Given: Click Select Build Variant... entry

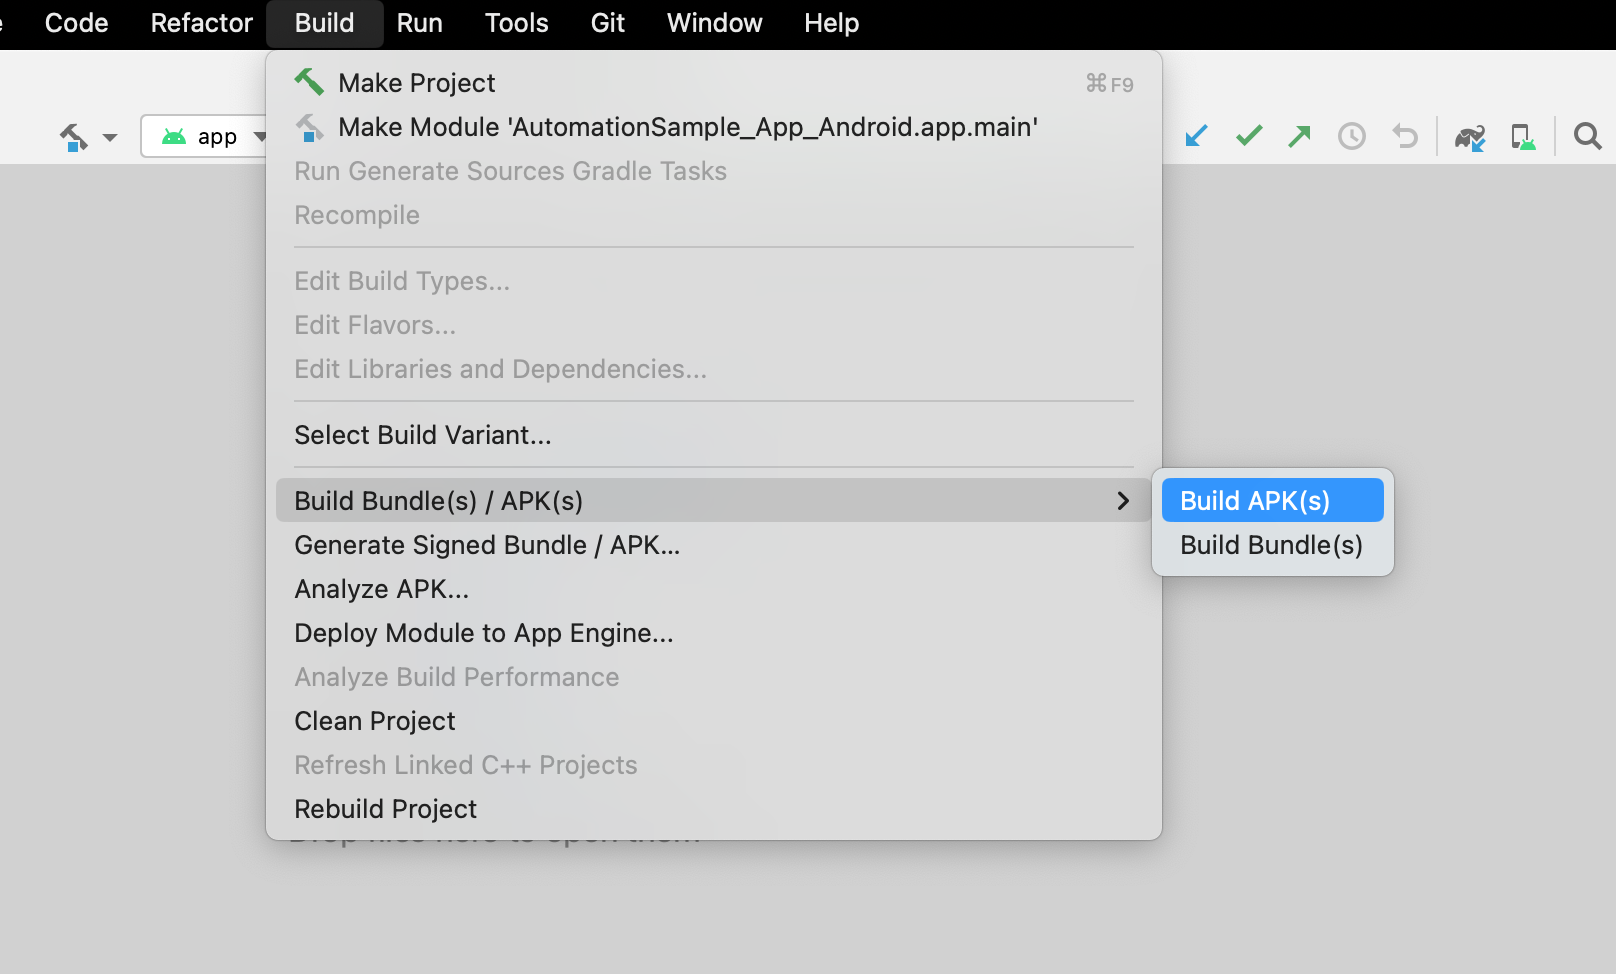Looking at the screenshot, I should (714, 435).
